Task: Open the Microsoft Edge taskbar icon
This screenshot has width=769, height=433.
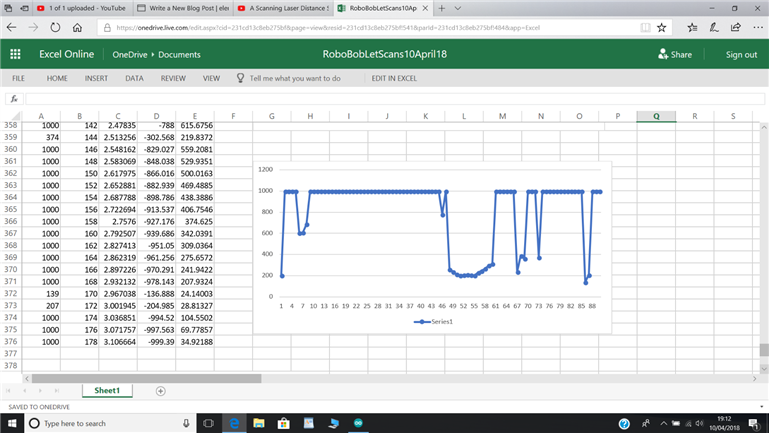Action: pyautogui.click(x=233, y=423)
